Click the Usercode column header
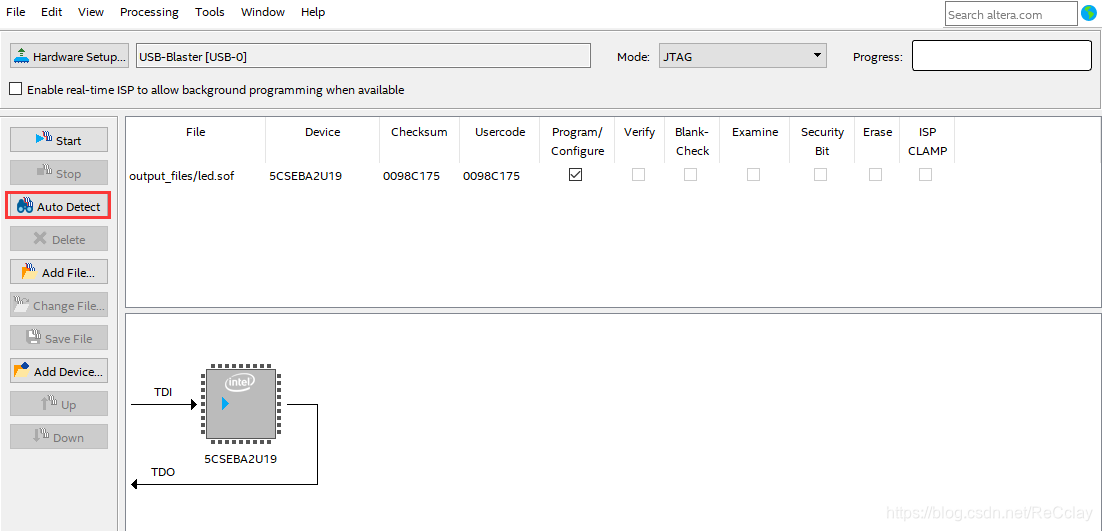This screenshot has width=1102, height=531. click(x=500, y=131)
